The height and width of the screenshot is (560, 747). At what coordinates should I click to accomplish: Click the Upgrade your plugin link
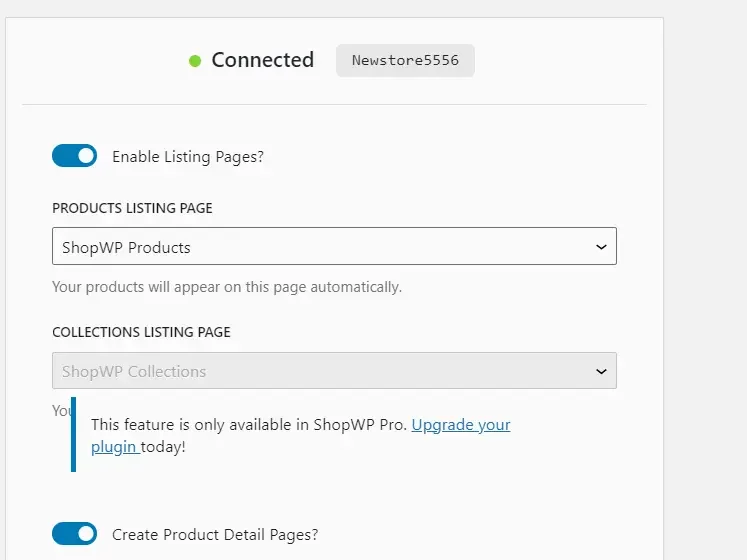tap(301, 436)
